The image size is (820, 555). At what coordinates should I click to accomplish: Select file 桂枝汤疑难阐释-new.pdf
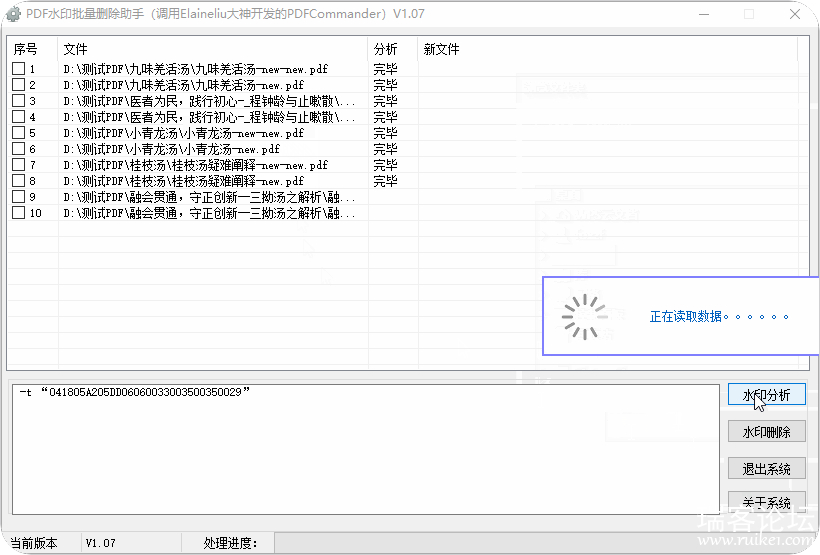click(184, 181)
